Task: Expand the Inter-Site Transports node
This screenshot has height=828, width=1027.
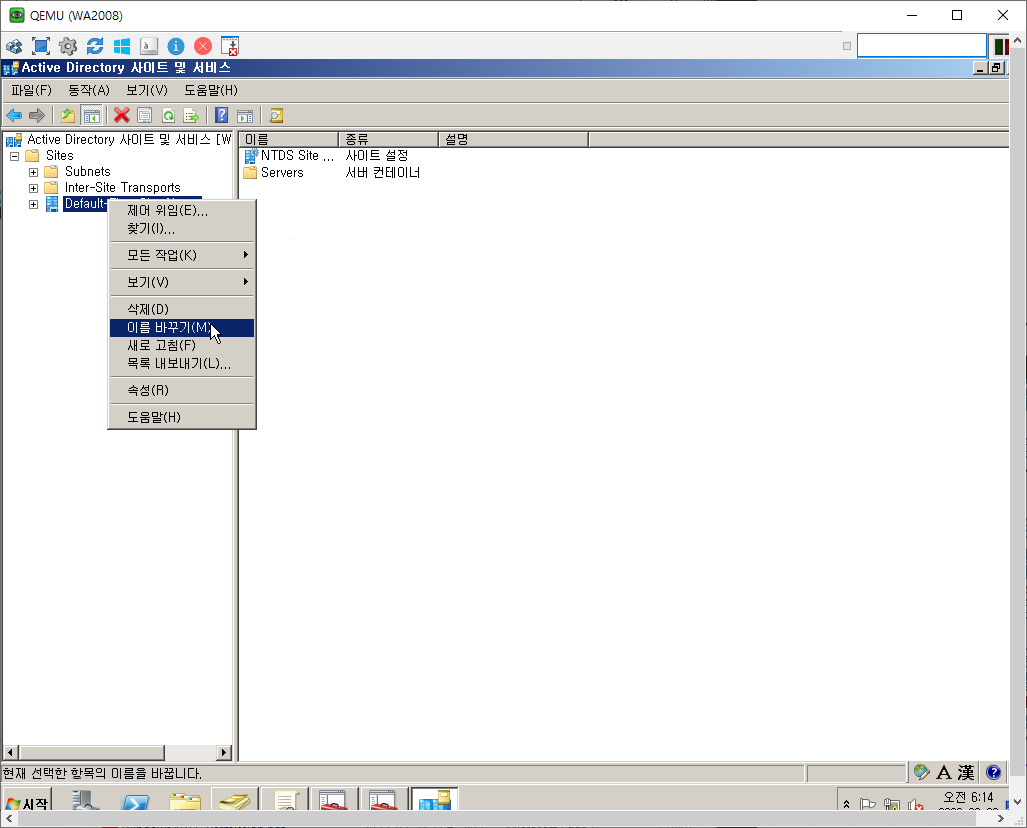Action: point(33,189)
